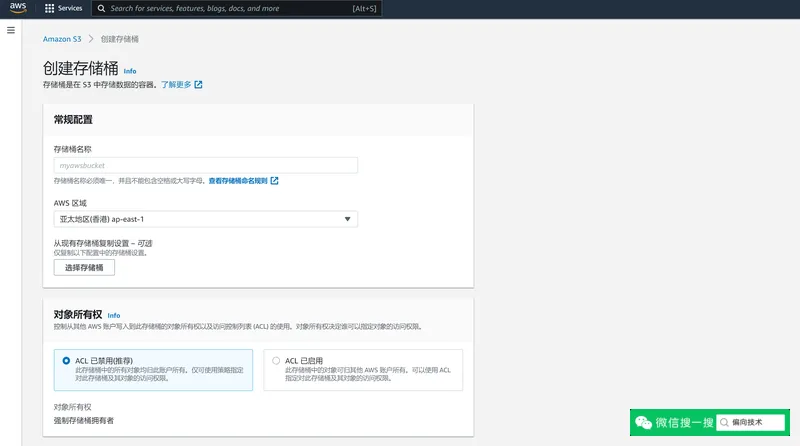Click the AWS logo icon
The height and width of the screenshot is (446, 800).
[18, 8]
